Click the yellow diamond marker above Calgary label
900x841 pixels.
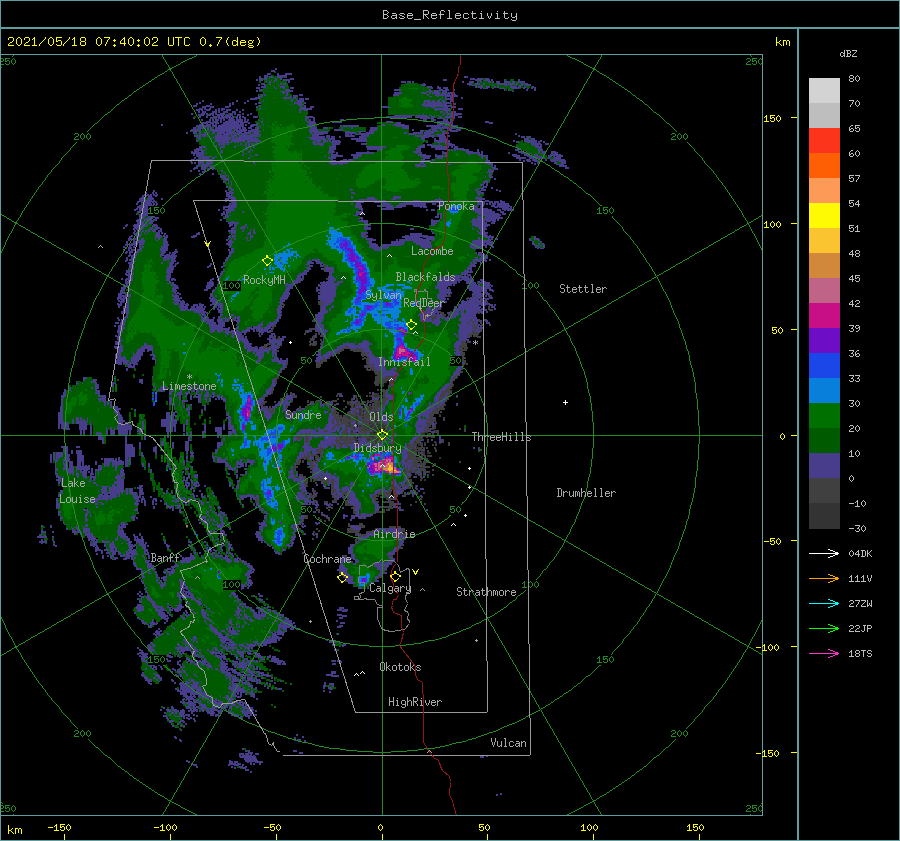pos(395,576)
